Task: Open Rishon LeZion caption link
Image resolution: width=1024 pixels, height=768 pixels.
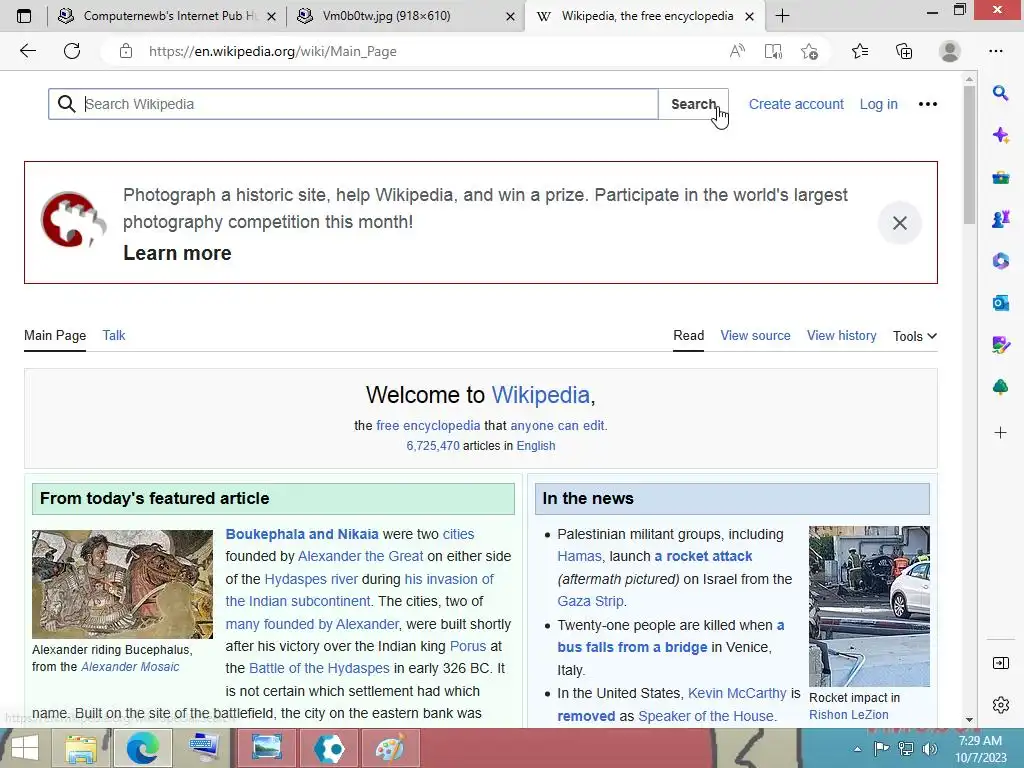Action: [848, 715]
